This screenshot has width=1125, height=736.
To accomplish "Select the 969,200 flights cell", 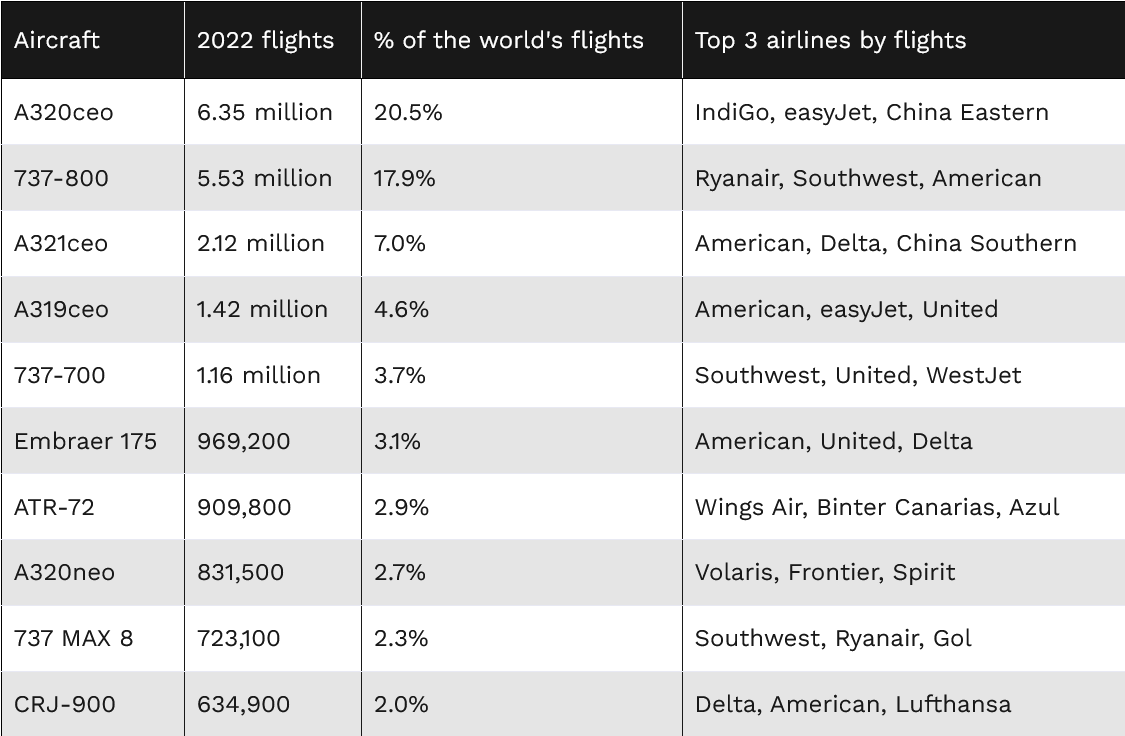I will coord(244,441).
